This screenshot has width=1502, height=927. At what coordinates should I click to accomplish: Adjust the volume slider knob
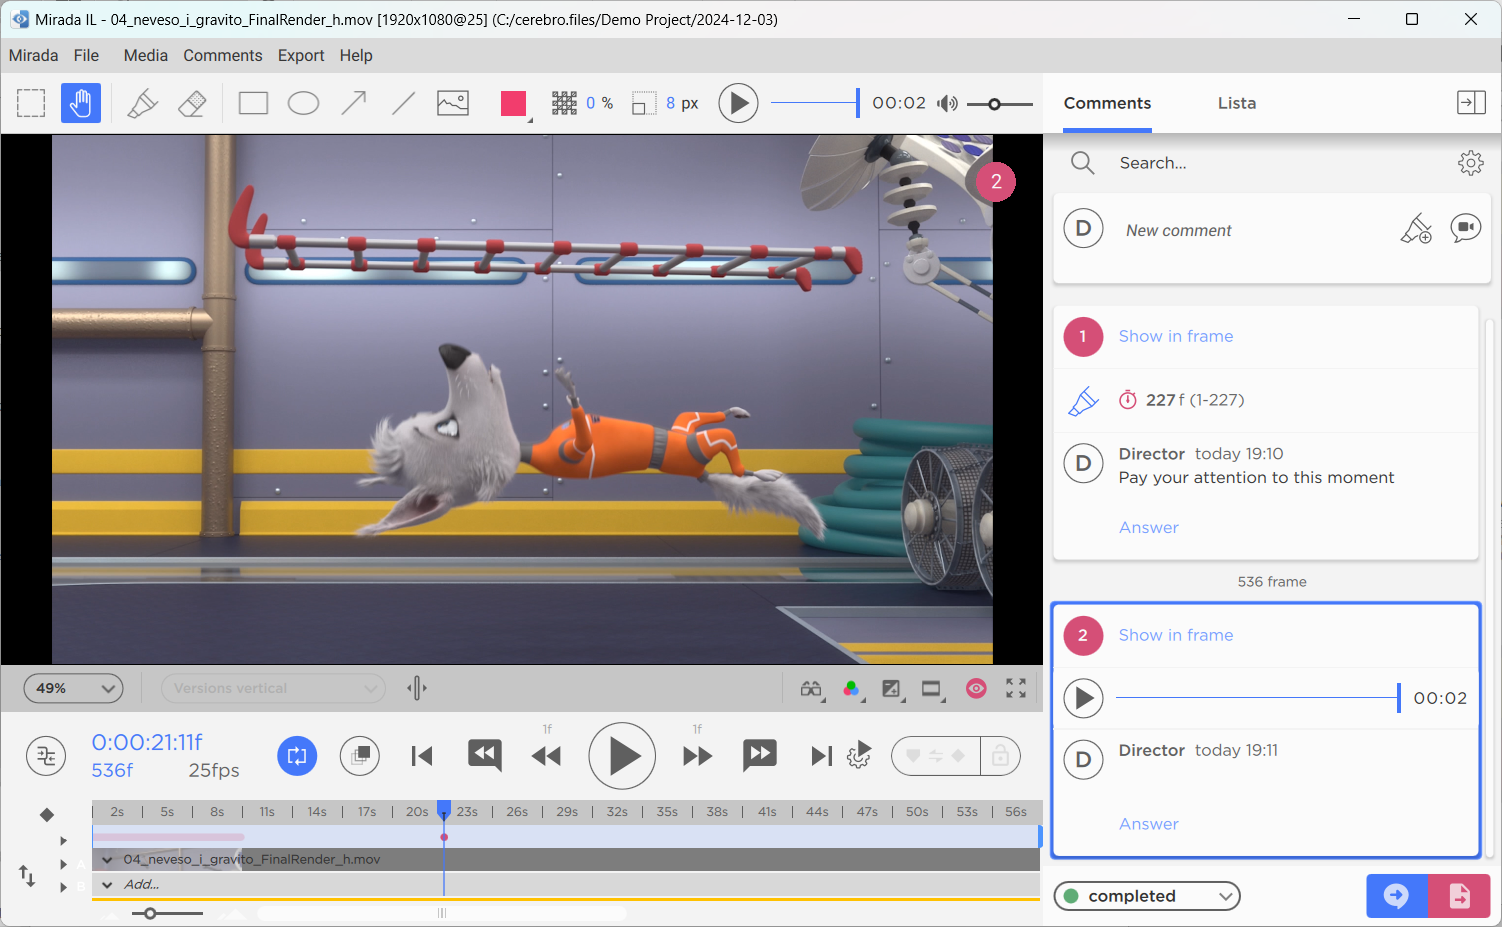coord(994,104)
